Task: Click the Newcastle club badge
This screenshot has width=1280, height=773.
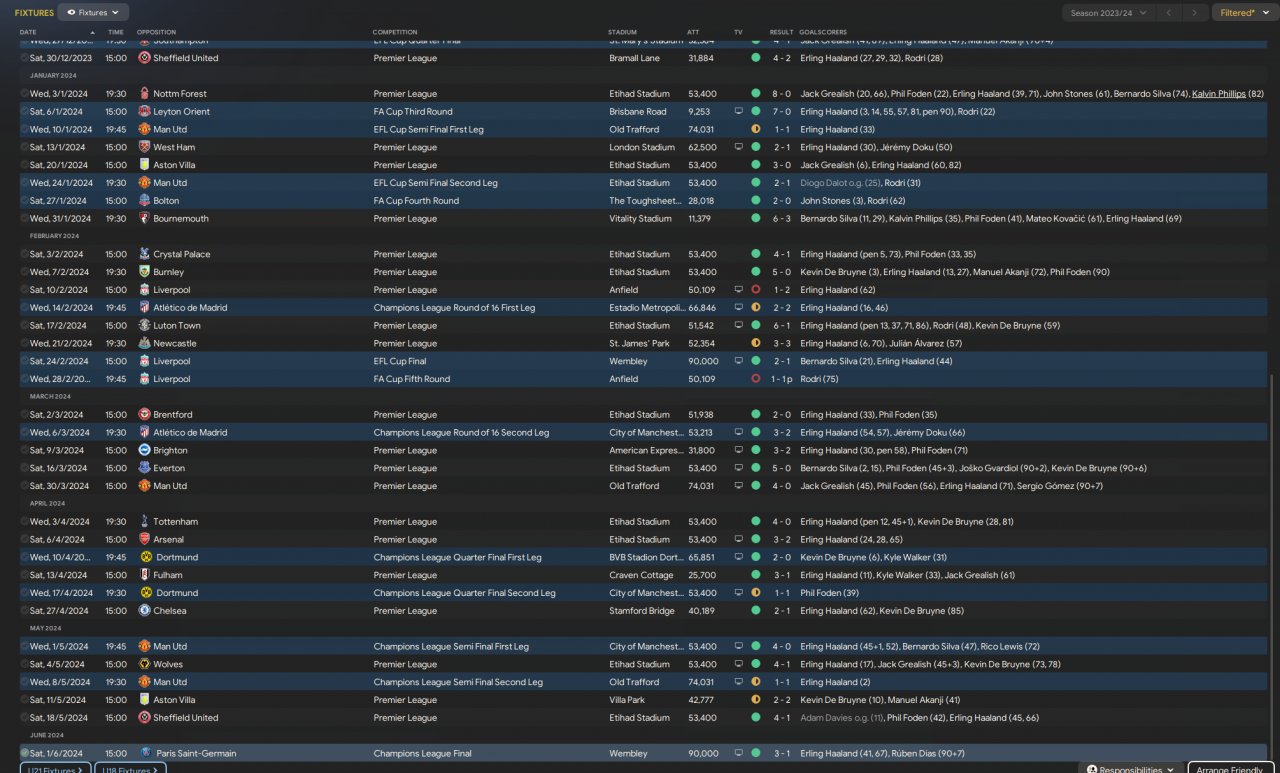Action: 145,343
